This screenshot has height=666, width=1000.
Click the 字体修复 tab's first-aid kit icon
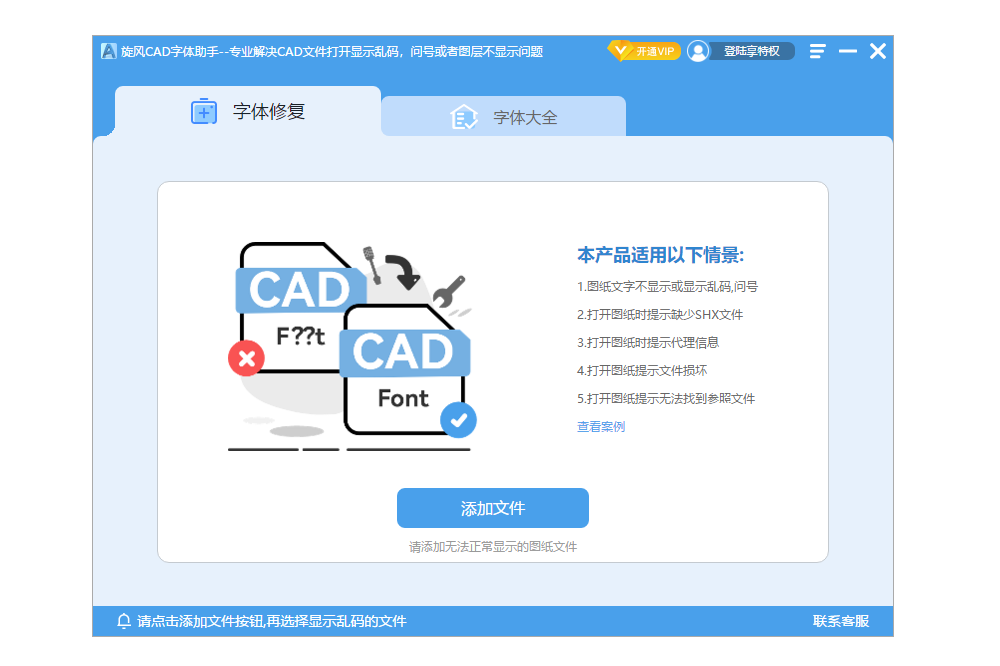pos(204,111)
